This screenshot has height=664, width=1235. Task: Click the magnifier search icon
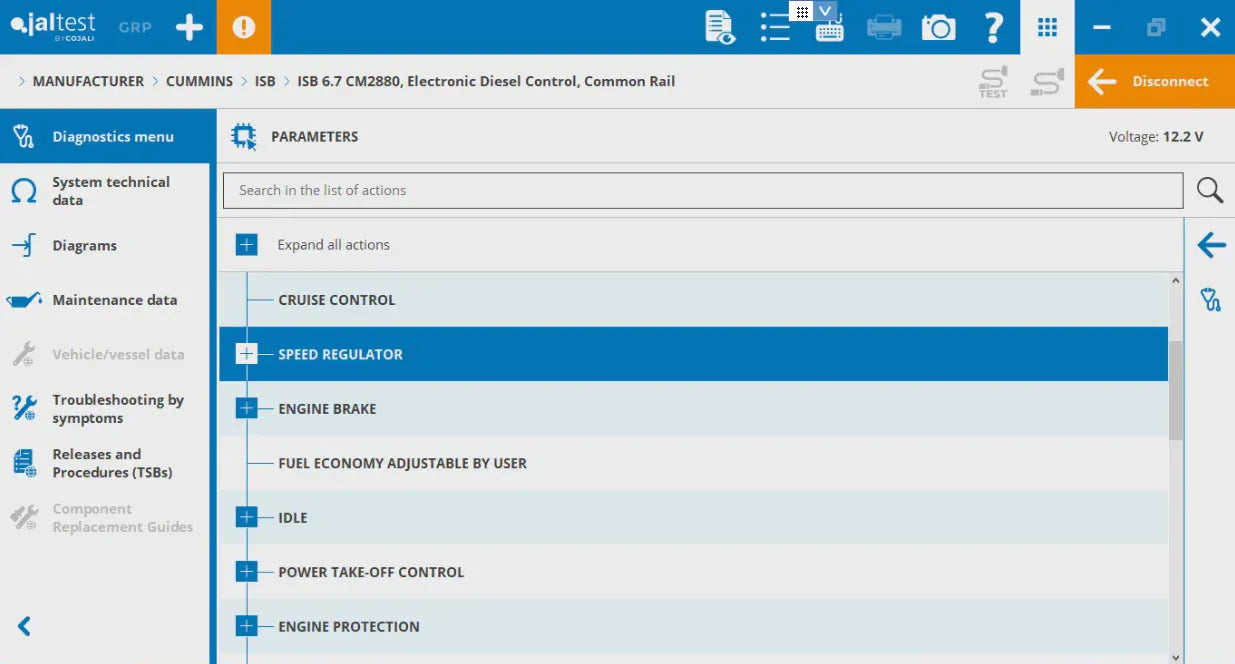point(1210,190)
